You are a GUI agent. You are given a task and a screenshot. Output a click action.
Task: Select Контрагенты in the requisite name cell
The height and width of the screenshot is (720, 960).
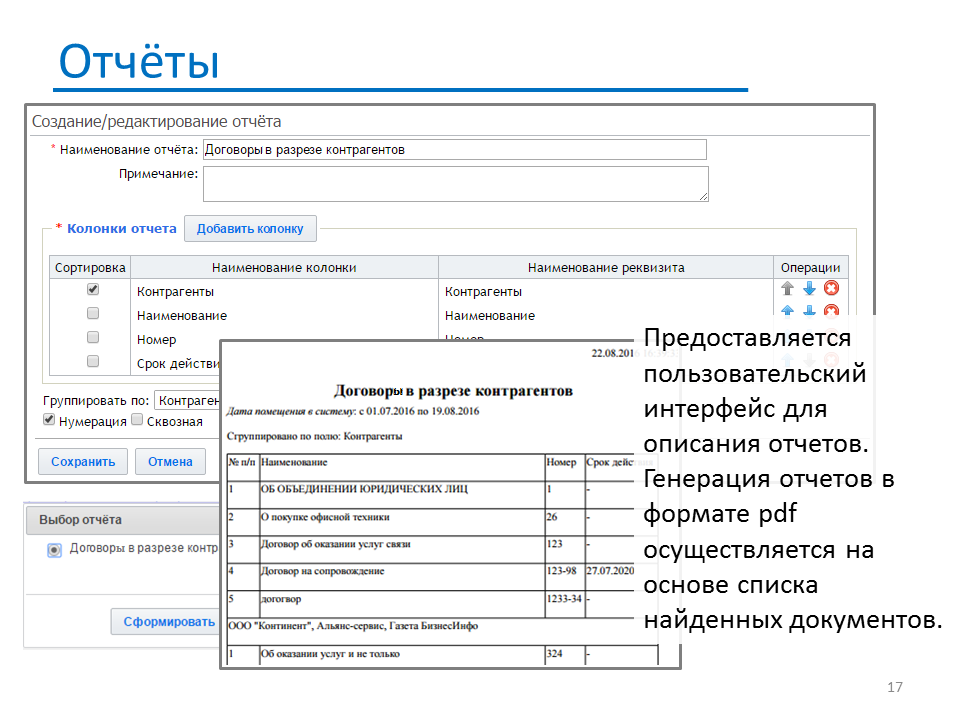coord(483,292)
